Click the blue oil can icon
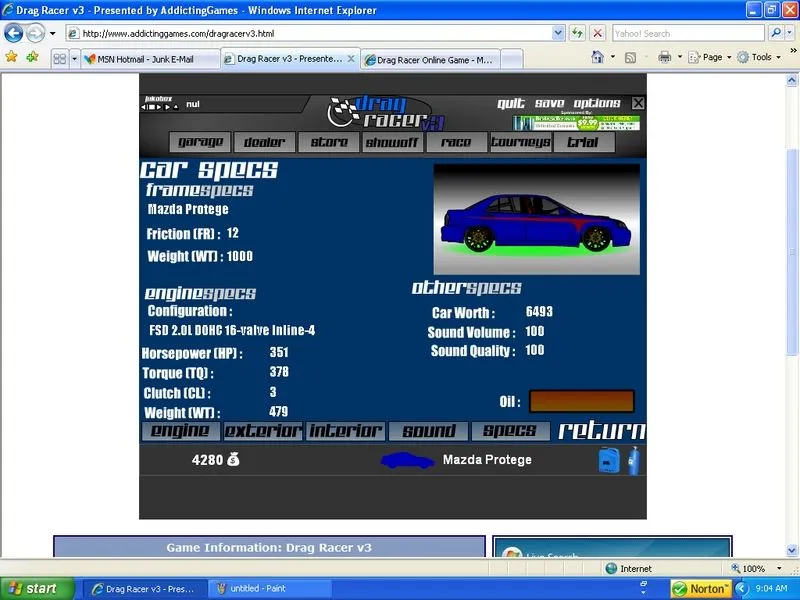 point(608,460)
